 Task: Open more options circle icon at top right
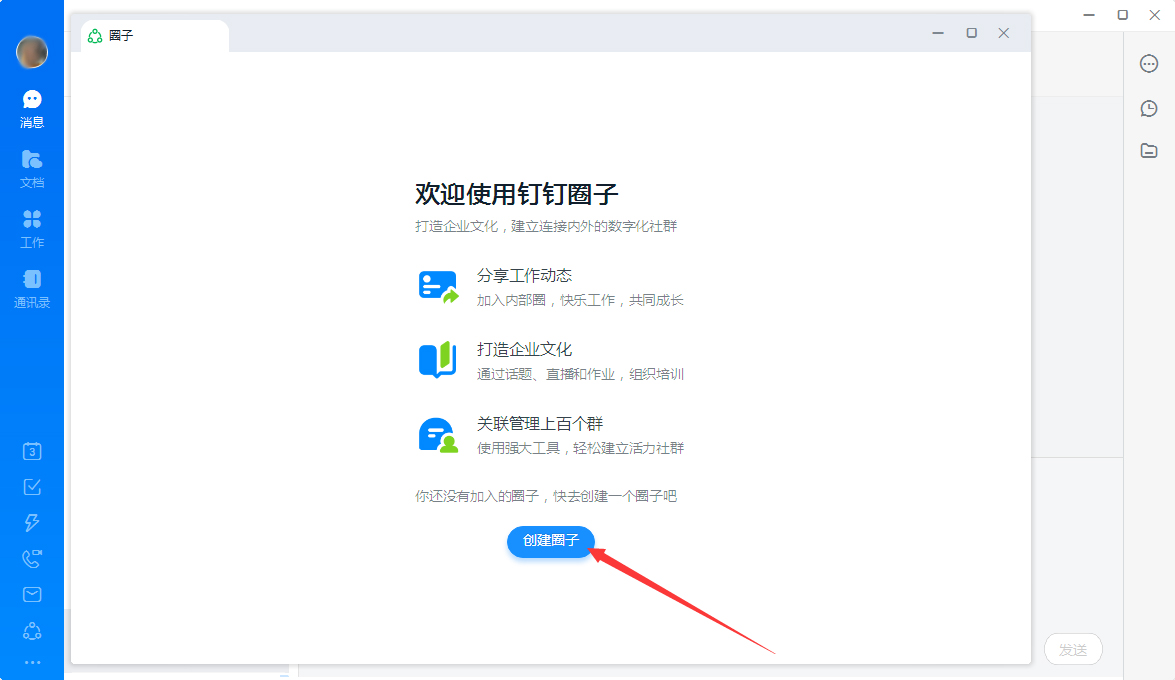pos(1148,63)
